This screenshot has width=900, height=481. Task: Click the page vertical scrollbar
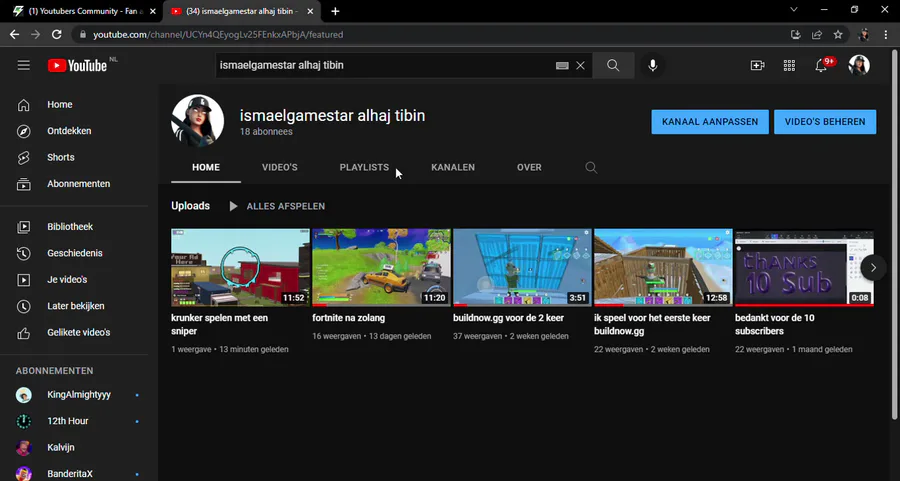(x=895, y=235)
